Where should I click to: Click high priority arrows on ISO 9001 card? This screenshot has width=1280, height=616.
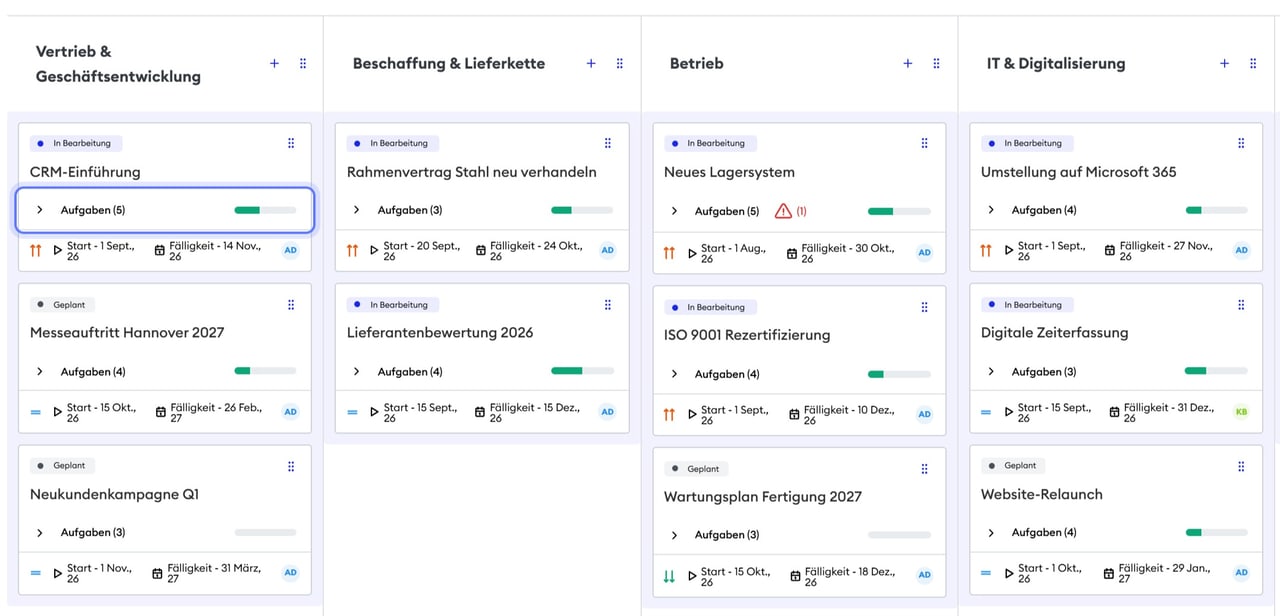[x=669, y=415]
